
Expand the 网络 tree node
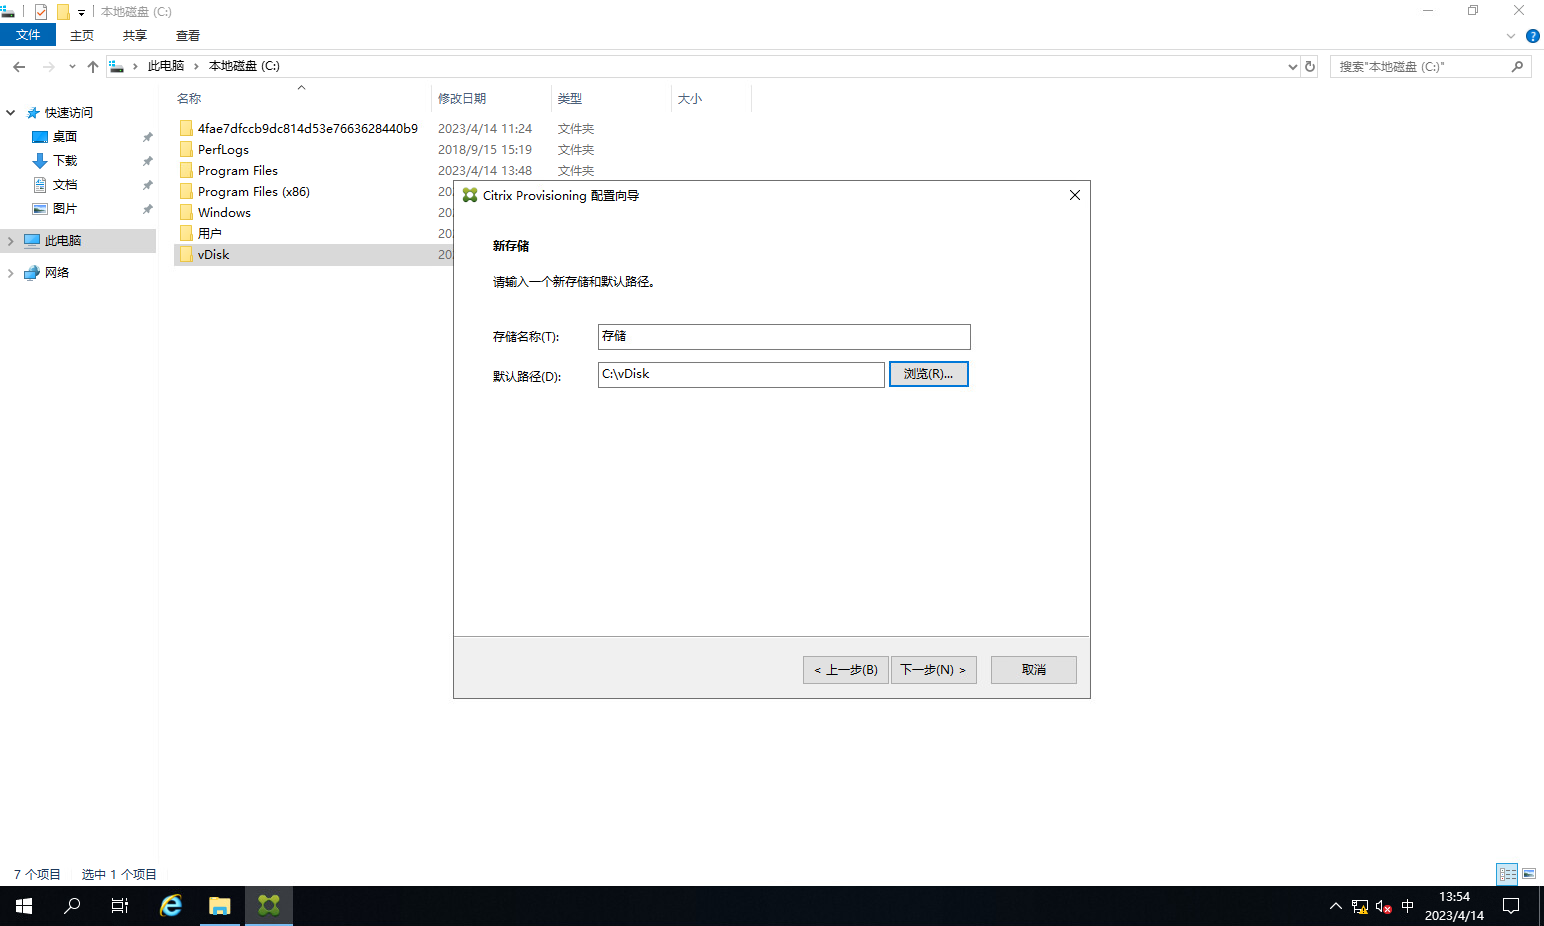(x=11, y=273)
